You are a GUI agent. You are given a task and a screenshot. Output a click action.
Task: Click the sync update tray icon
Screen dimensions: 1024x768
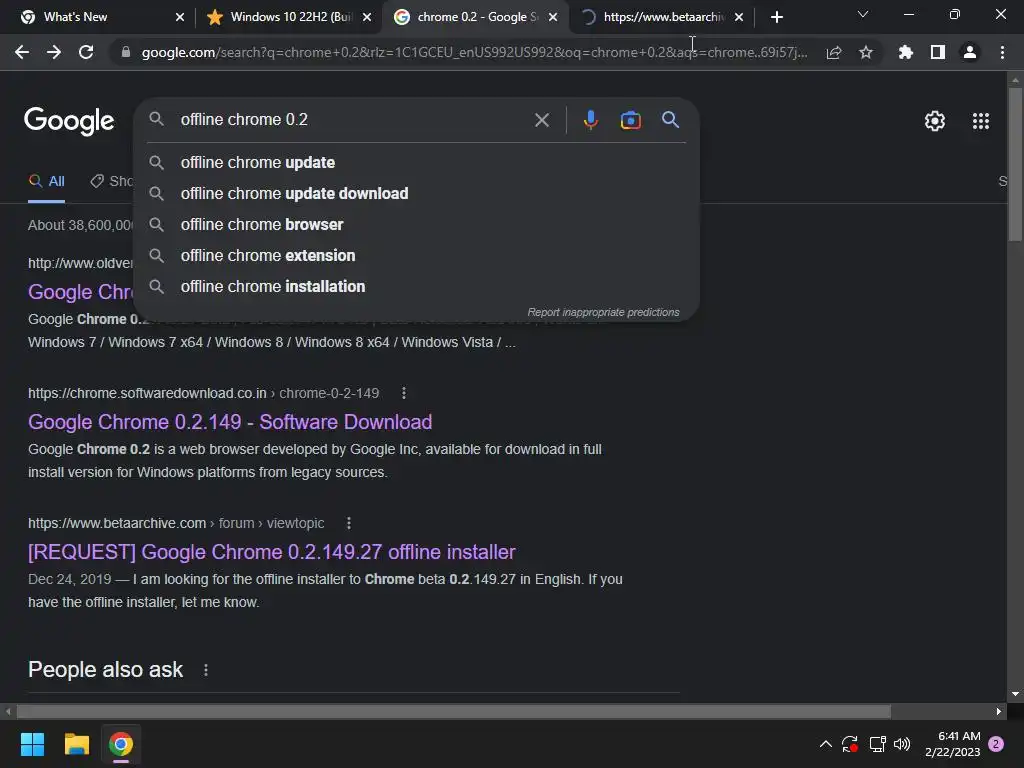[850, 744]
